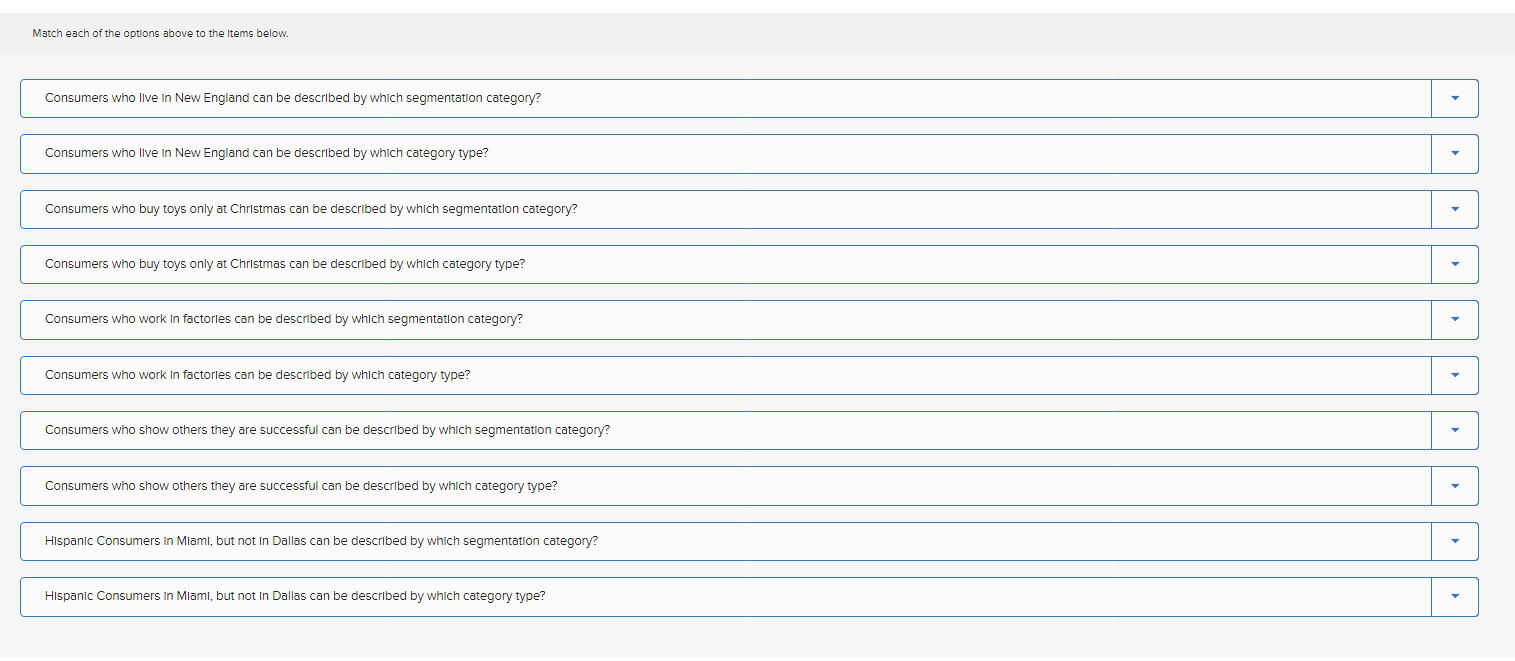The image size is (1515, 661).
Task: Open the dropdown for New England segmentation category question
Action: [x=1454, y=98]
